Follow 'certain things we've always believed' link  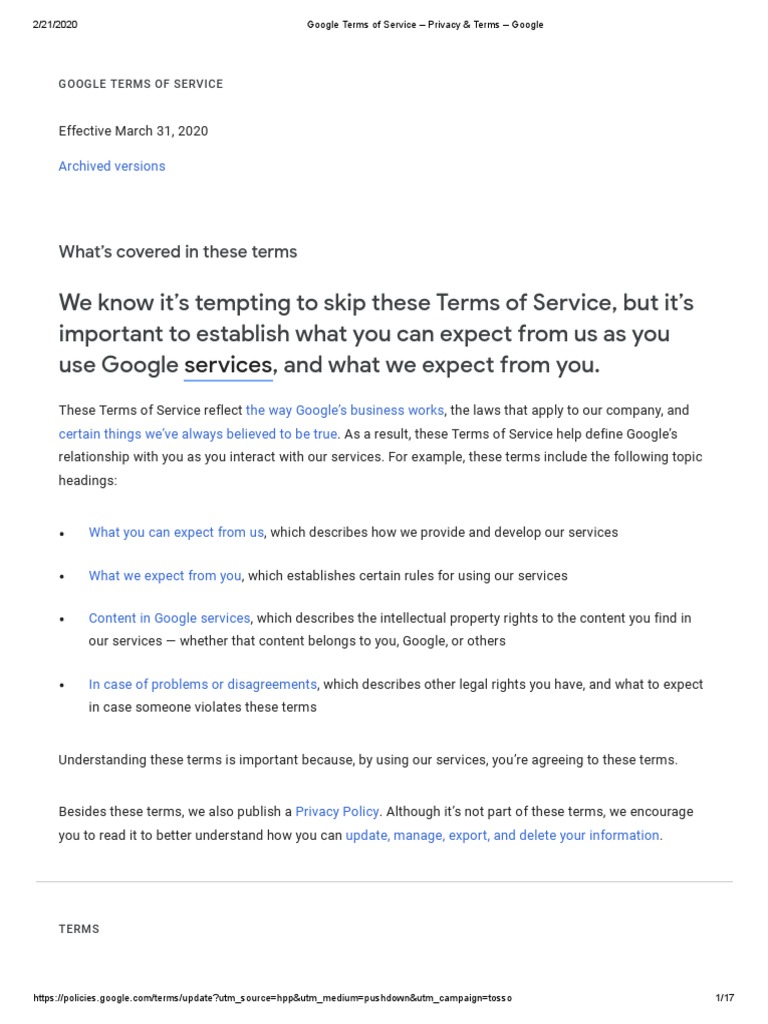198,434
